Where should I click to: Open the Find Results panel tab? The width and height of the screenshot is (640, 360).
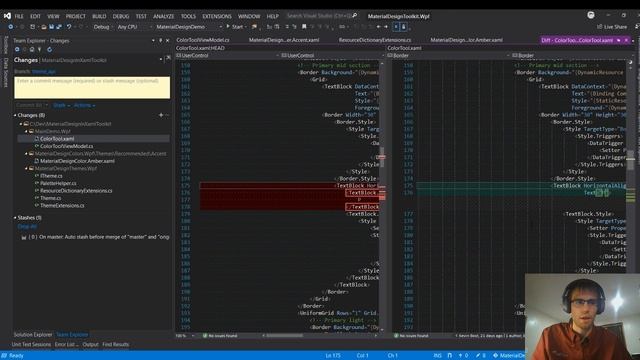pos(116,344)
